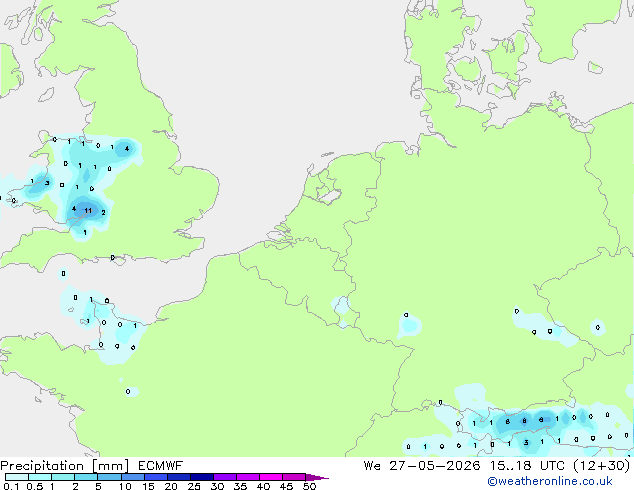Select the magenta 40–45 mm legend swatch
634x490 pixels.
click(271, 477)
